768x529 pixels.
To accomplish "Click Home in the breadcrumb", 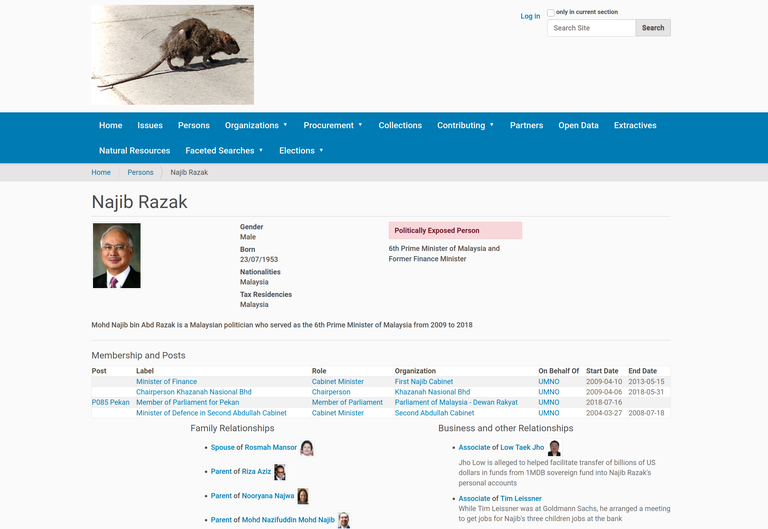I will [x=101, y=172].
